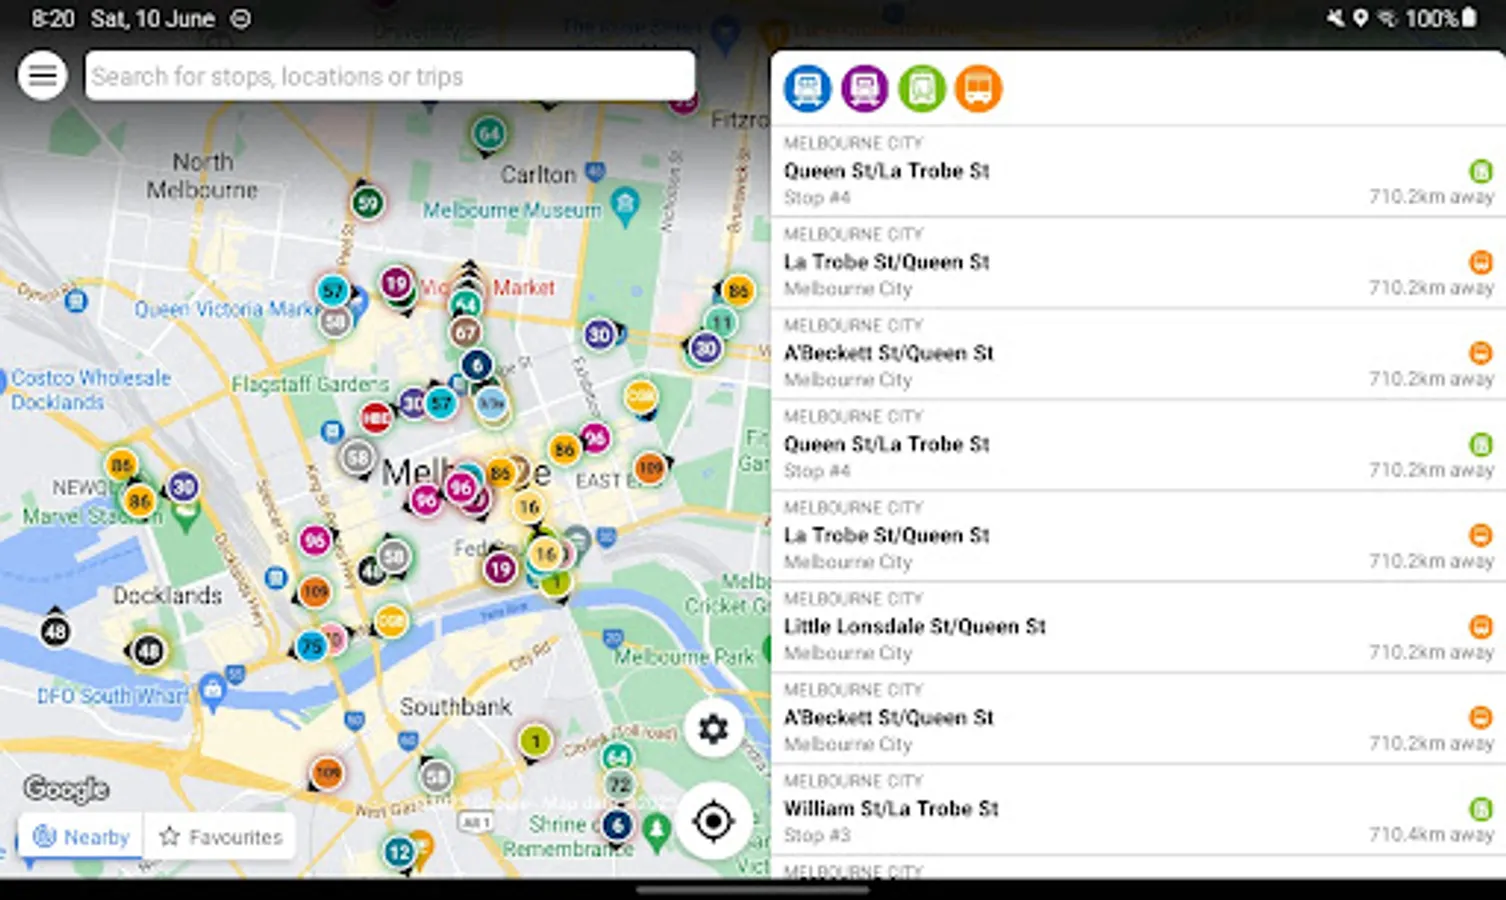Toggle the blue train mode filter
Viewport: 1506px width, 900px height.
pos(807,88)
